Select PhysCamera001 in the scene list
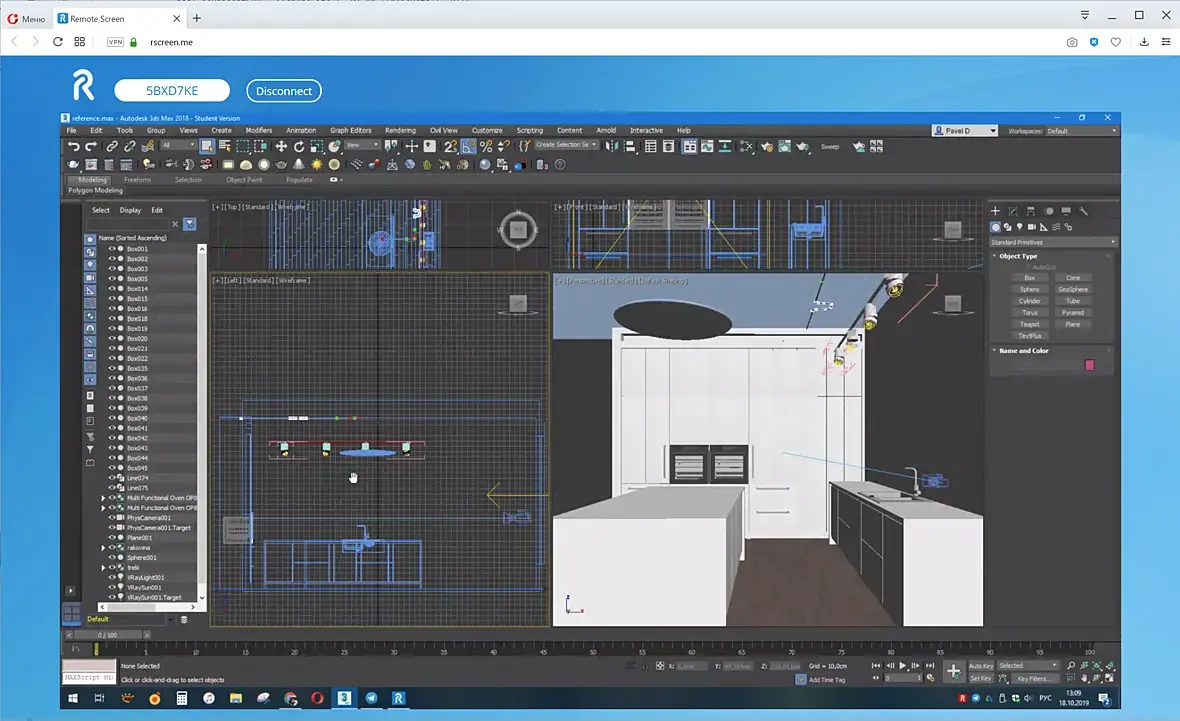1180x721 pixels. tap(148, 518)
